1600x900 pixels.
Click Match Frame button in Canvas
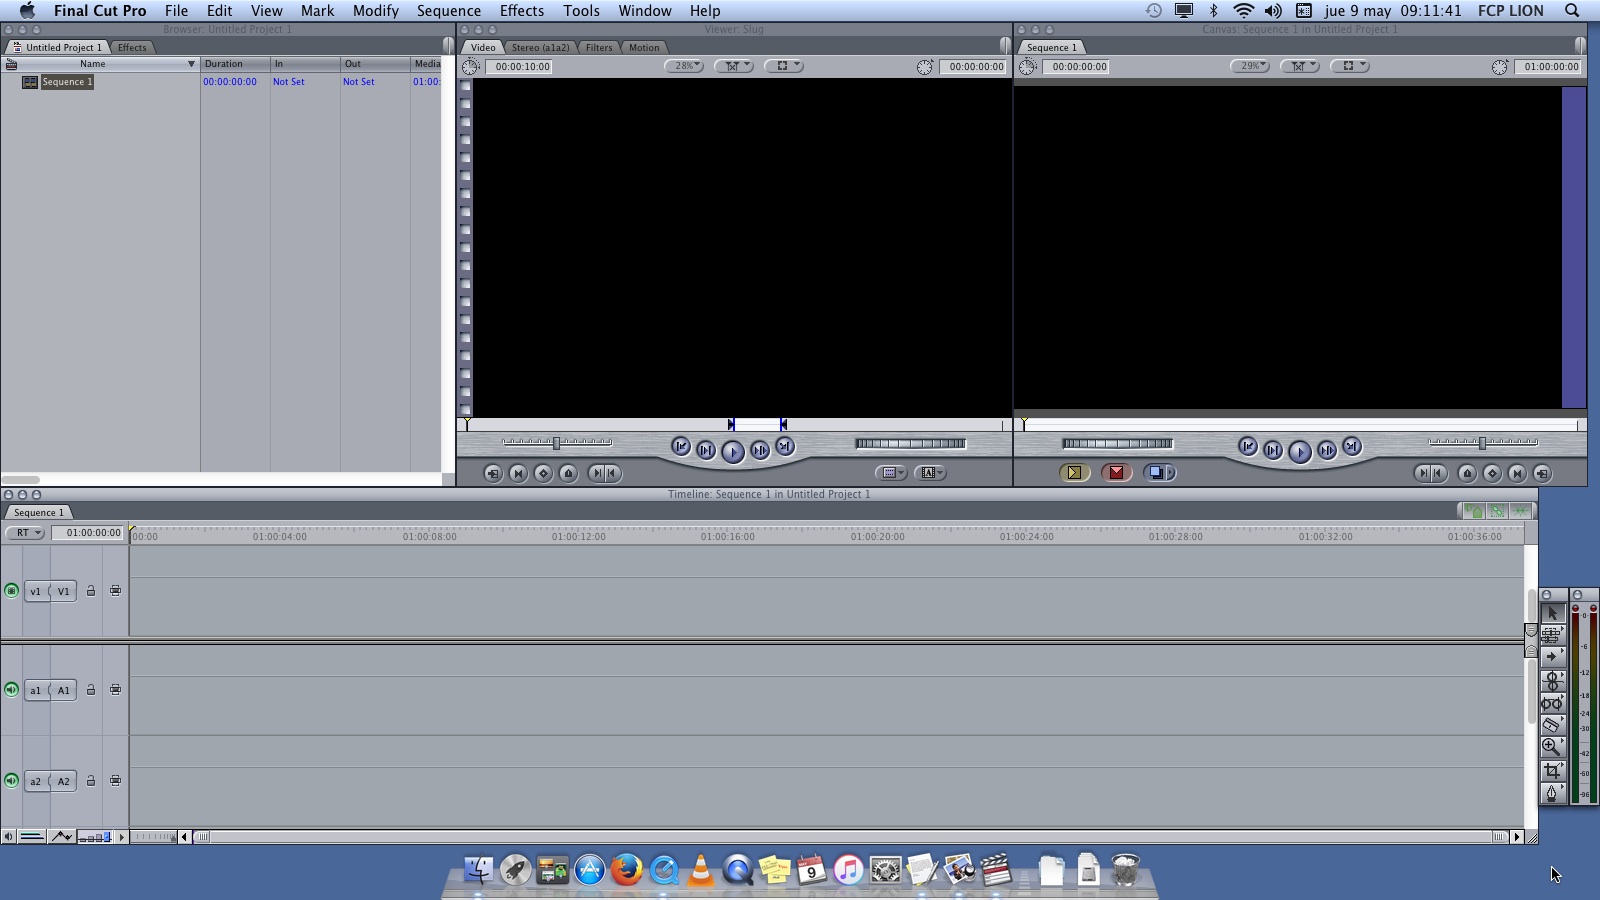click(1542, 474)
